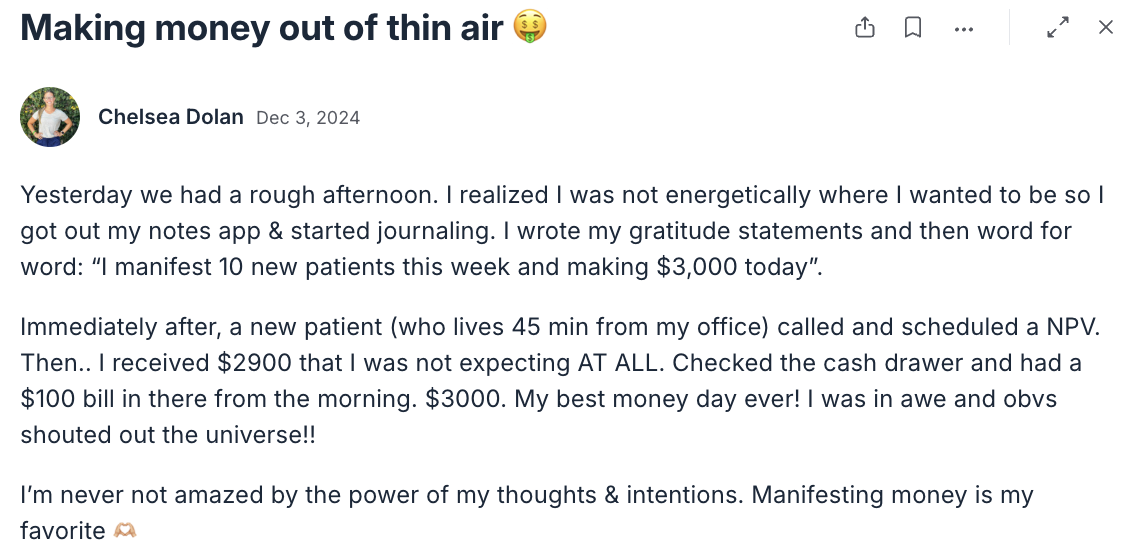1142x558 pixels.
Task: Click the paragraph starting Immediately after
Action: point(560,381)
